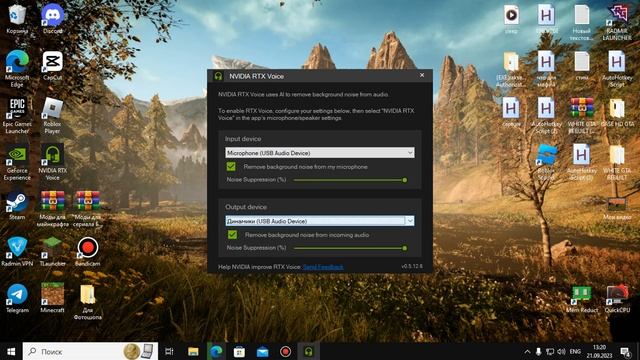The height and width of the screenshot is (360, 640).
Task: Open the Mail app from taskbar
Action: tap(262, 351)
